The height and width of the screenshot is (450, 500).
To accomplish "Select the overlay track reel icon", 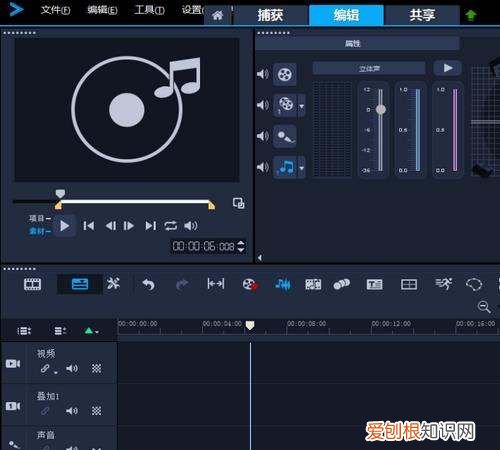I will pyautogui.click(x=285, y=105).
